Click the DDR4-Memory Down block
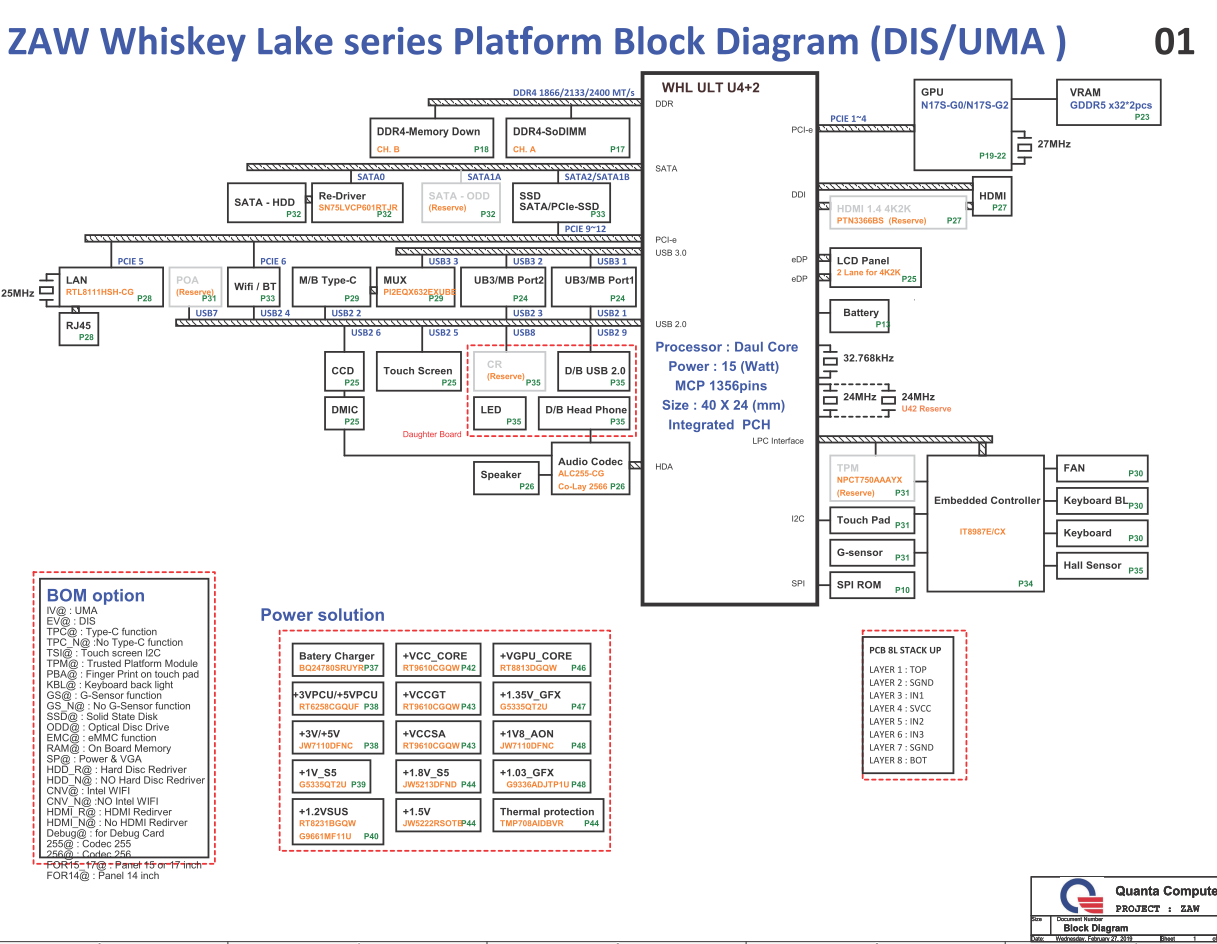The image size is (1217, 944). (432, 138)
